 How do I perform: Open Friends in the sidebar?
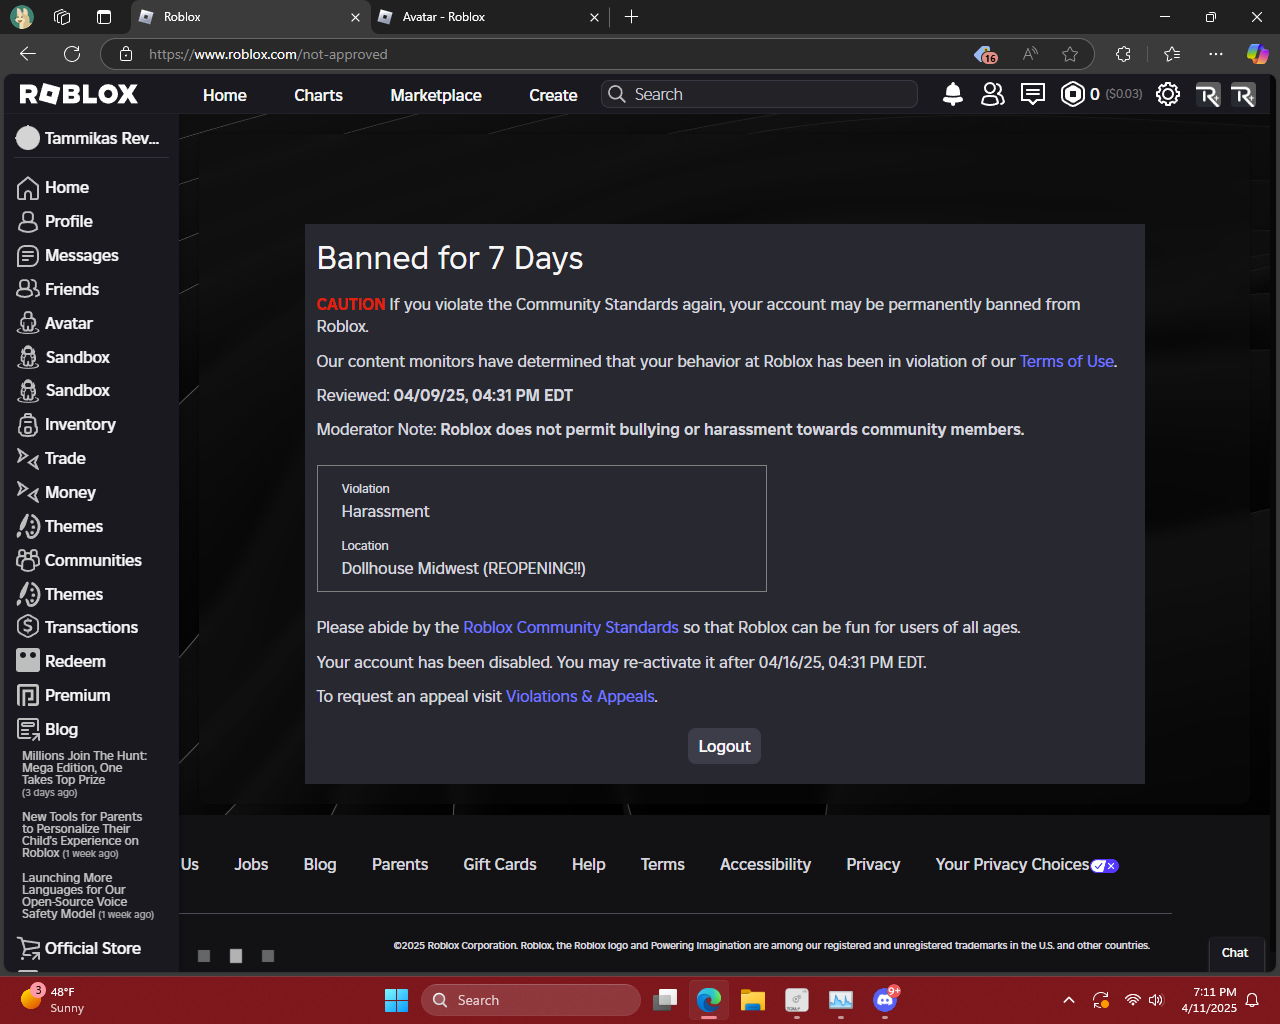click(58, 290)
